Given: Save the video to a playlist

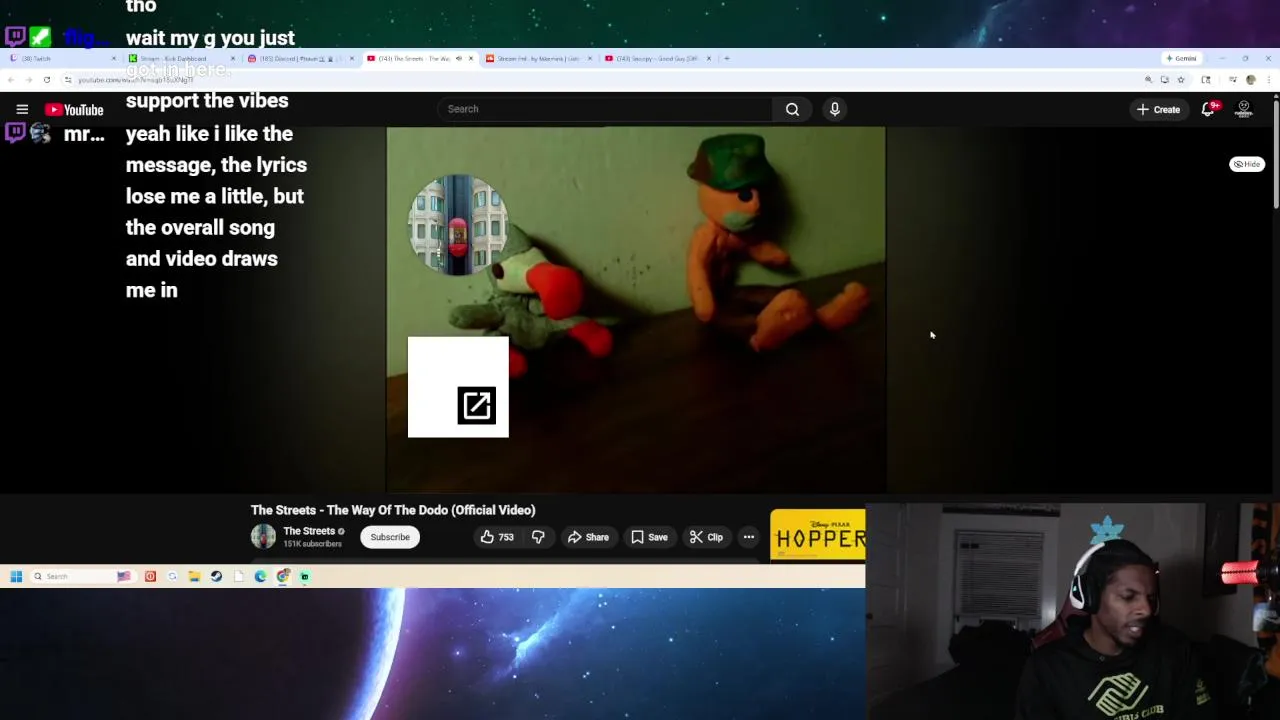Looking at the screenshot, I should point(649,537).
